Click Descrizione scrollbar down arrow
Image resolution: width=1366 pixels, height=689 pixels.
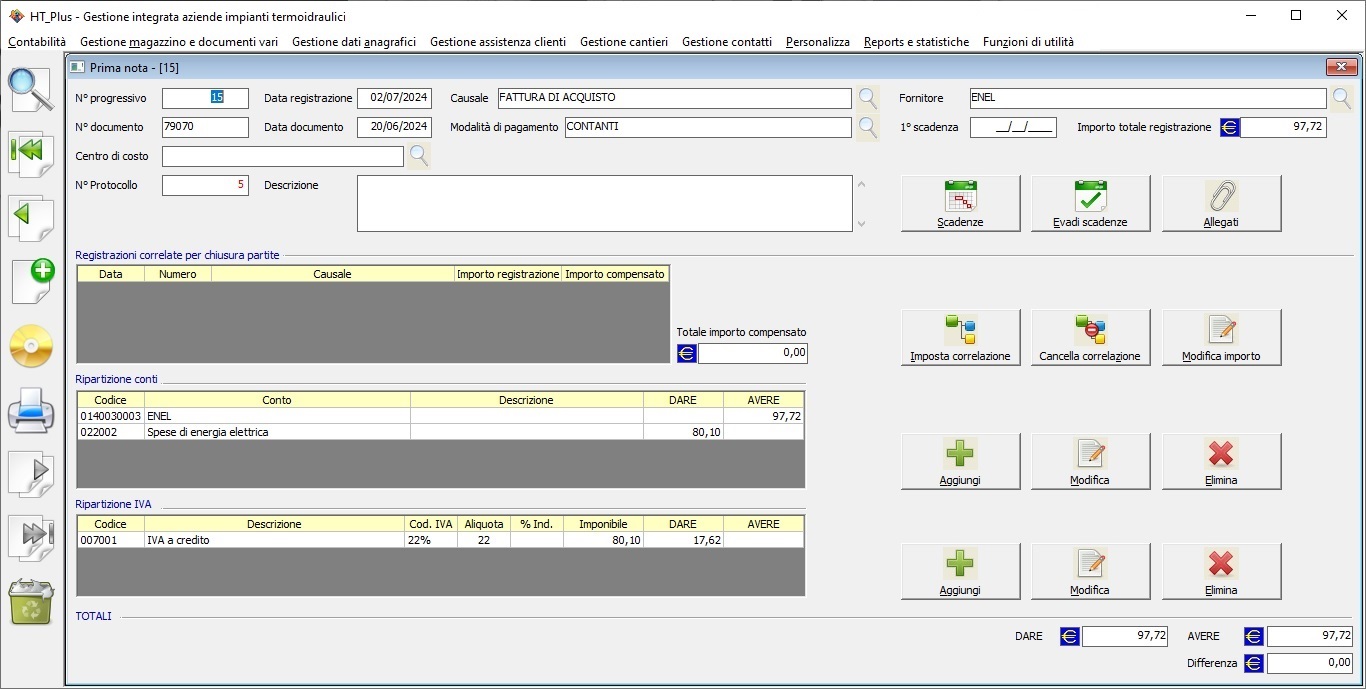pyautogui.click(x=862, y=224)
